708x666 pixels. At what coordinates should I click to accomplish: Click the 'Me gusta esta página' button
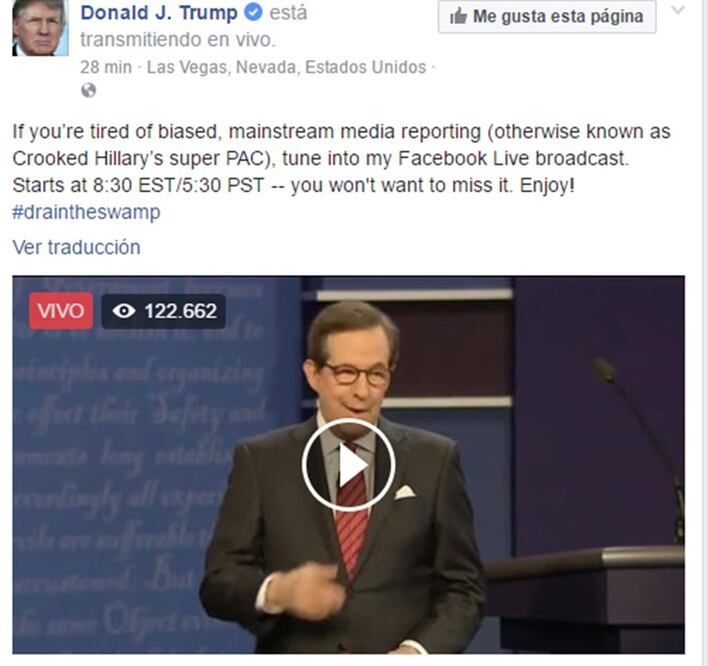547,17
